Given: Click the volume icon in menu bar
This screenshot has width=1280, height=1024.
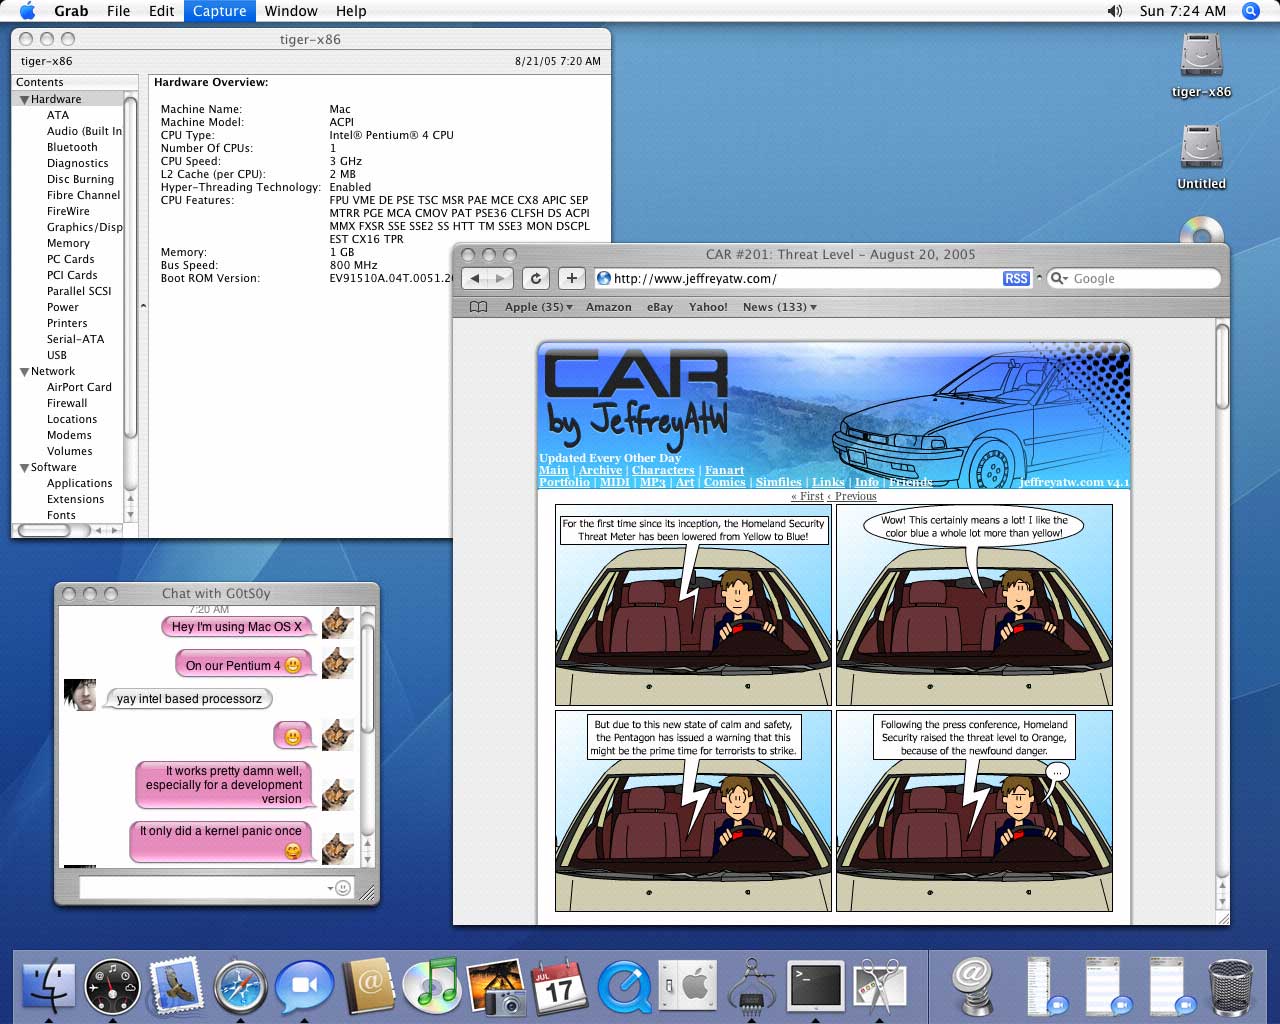Looking at the screenshot, I should [1115, 11].
